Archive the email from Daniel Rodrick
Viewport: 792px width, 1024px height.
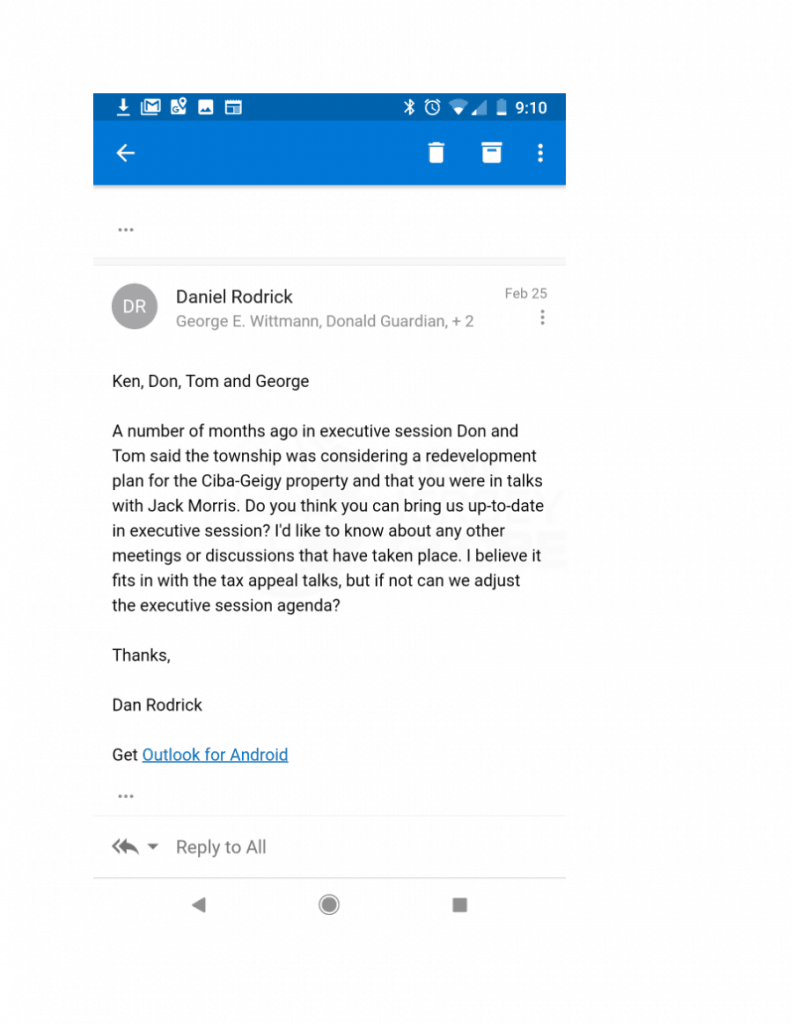pos(491,153)
